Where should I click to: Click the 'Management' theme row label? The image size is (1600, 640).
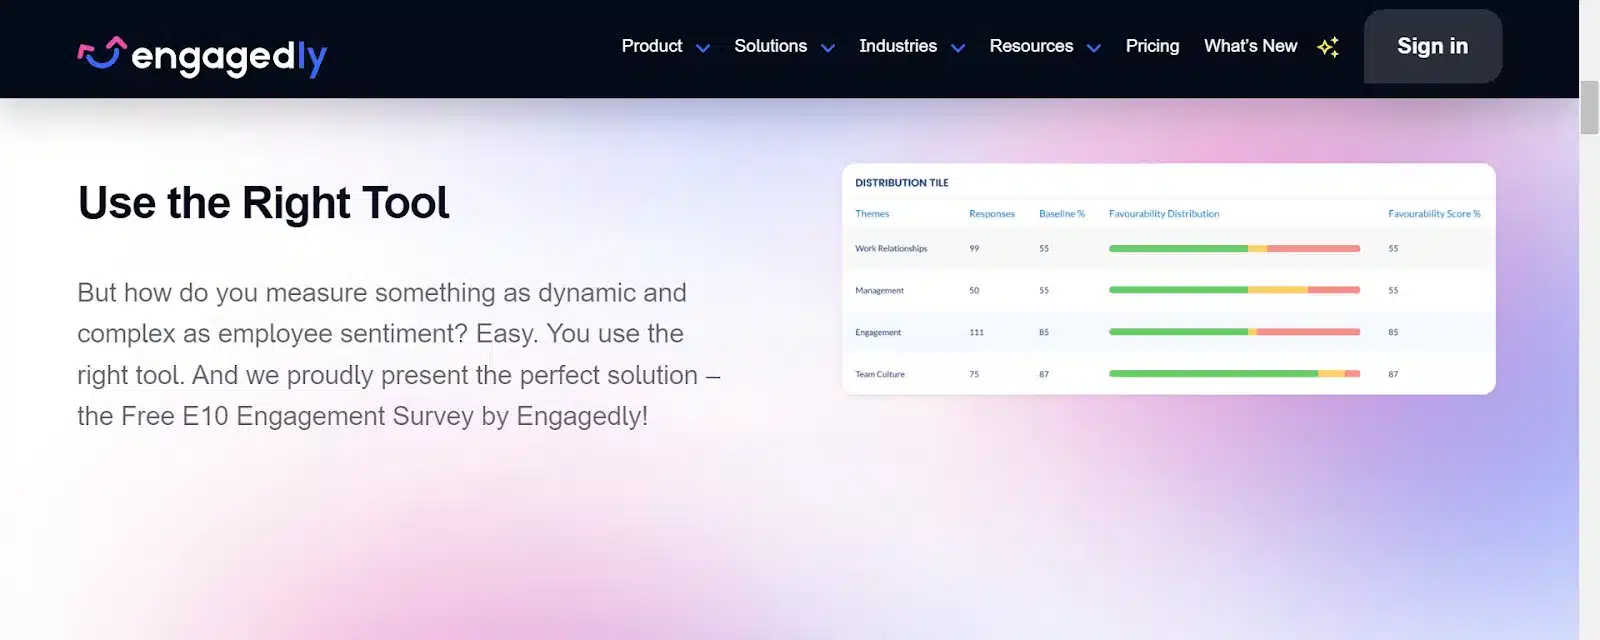coord(880,291)
